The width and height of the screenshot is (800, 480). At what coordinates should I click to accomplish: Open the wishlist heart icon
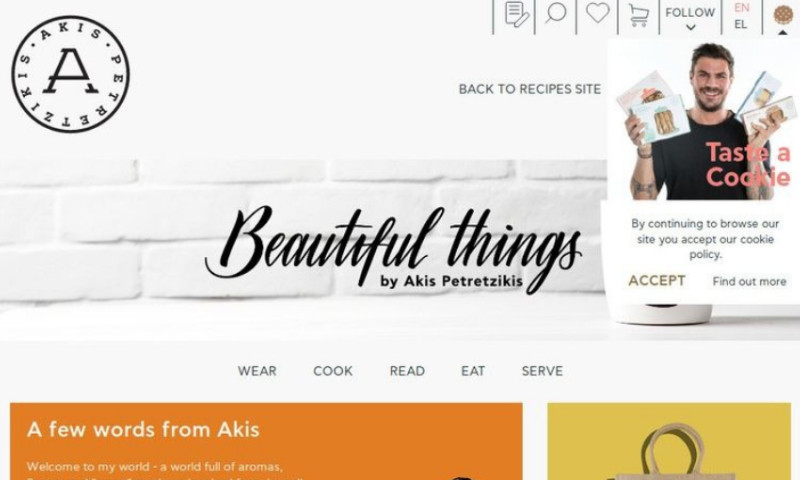click(x=597, y=13)
